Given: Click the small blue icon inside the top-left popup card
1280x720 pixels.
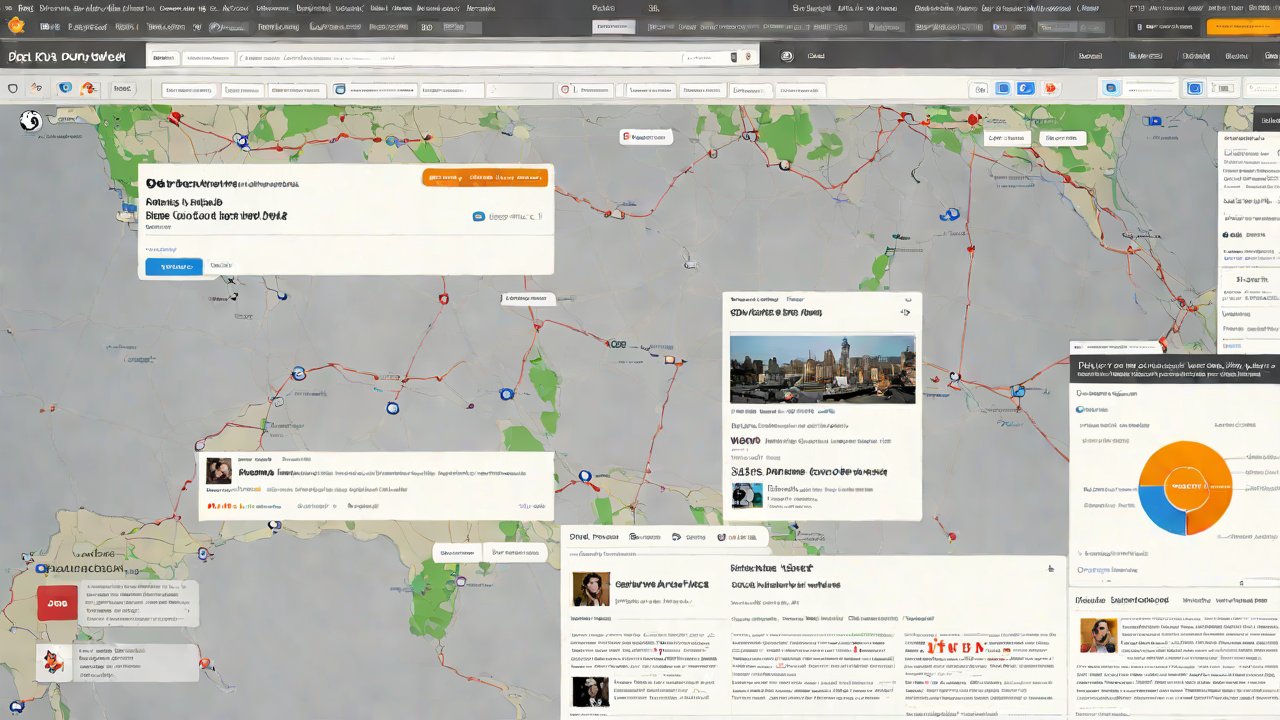Looking at the screenshot, I should coord(478,216).
